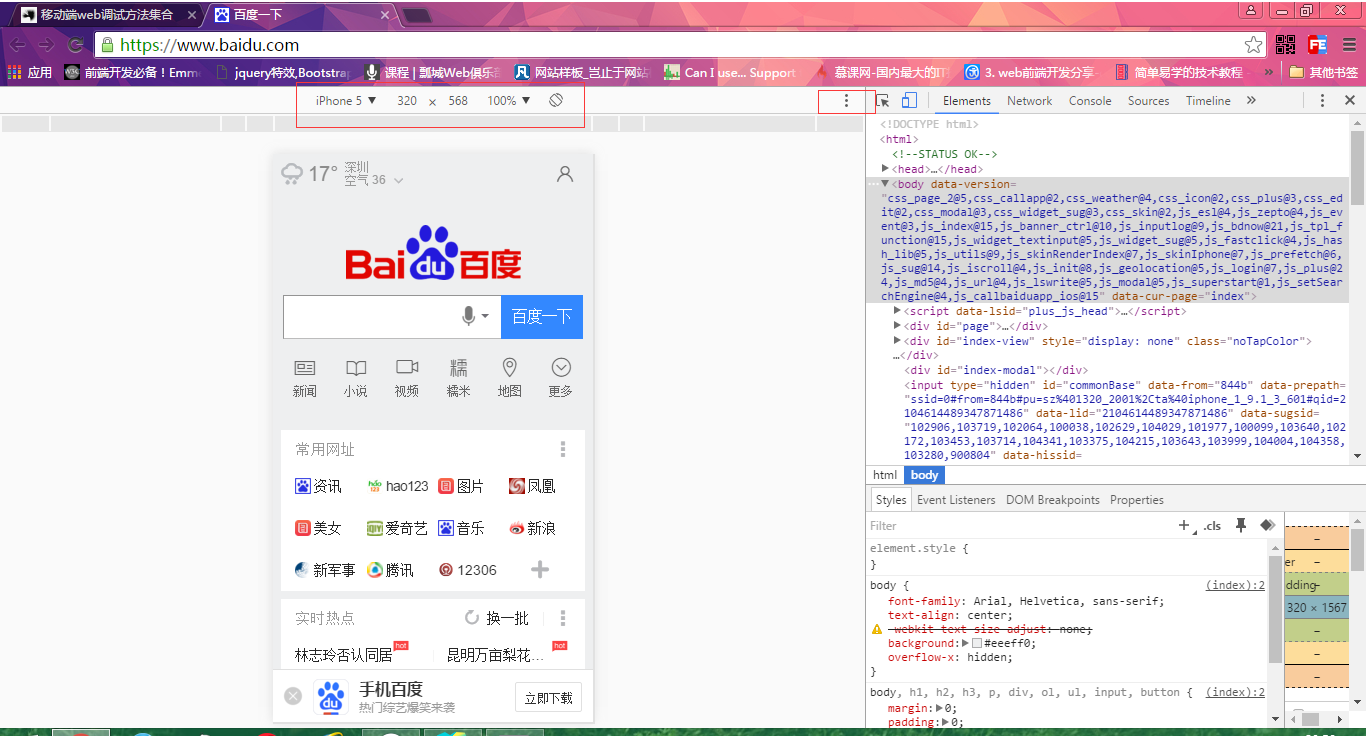
Task: Toggle the device toolbar icon in DevTools
Action: 909,101
